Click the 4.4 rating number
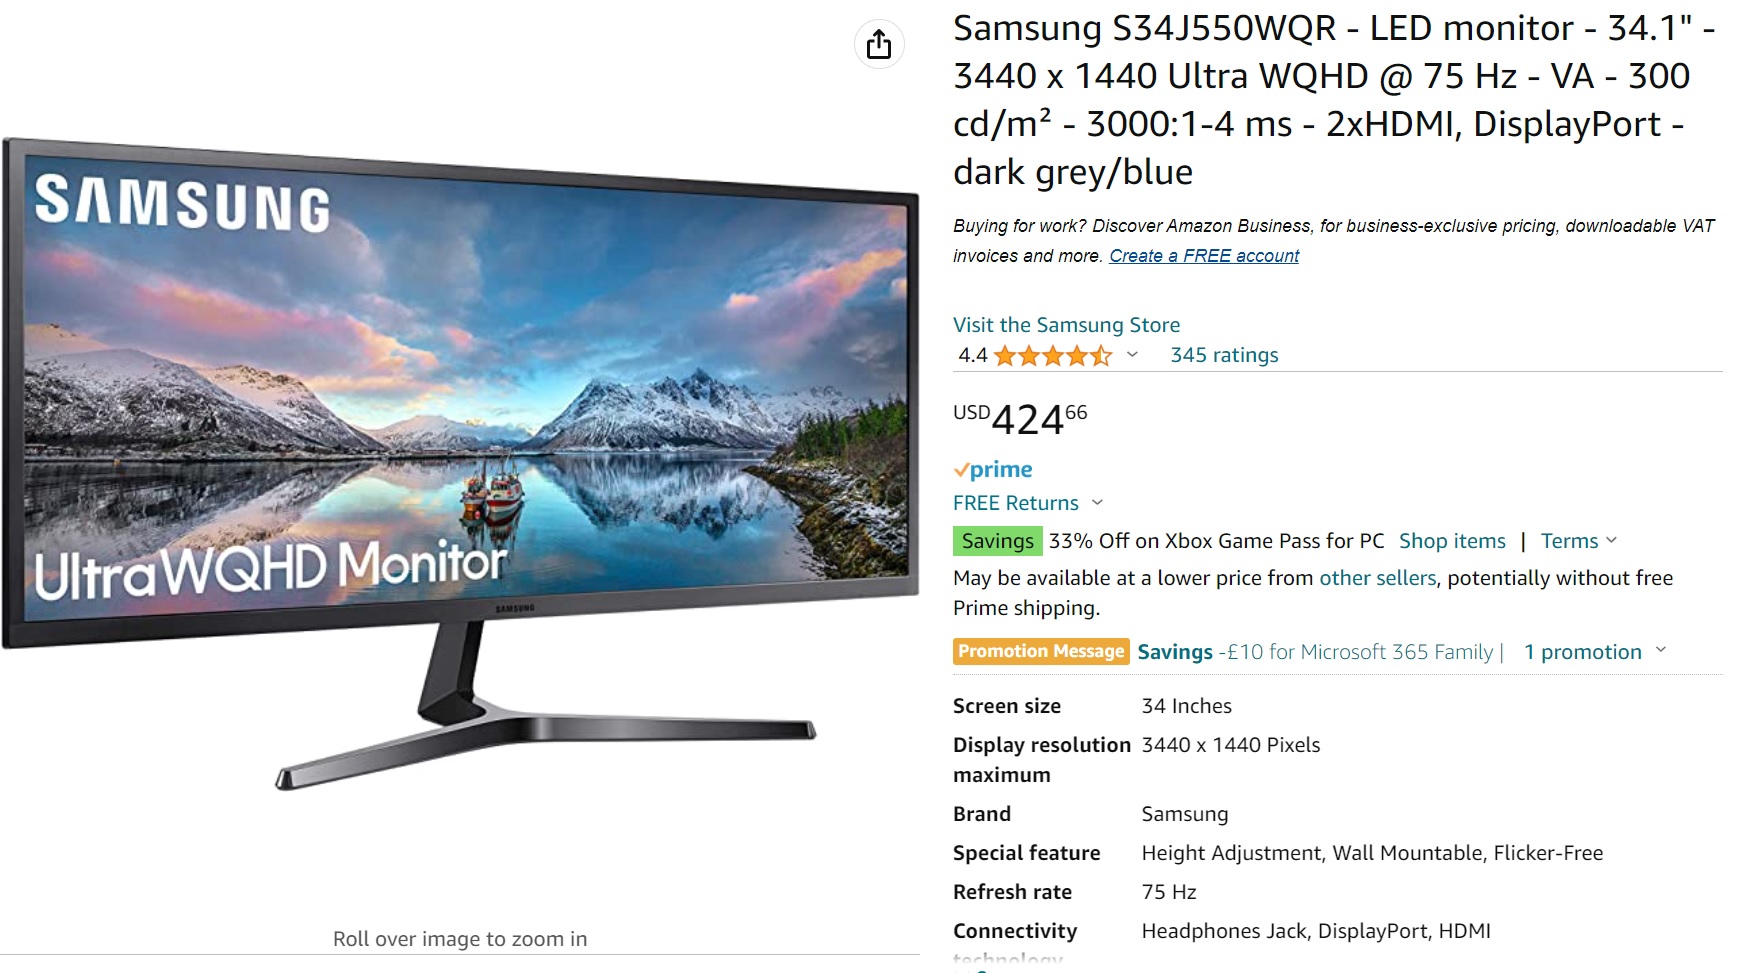1749x973 pixels. (972, 355)
